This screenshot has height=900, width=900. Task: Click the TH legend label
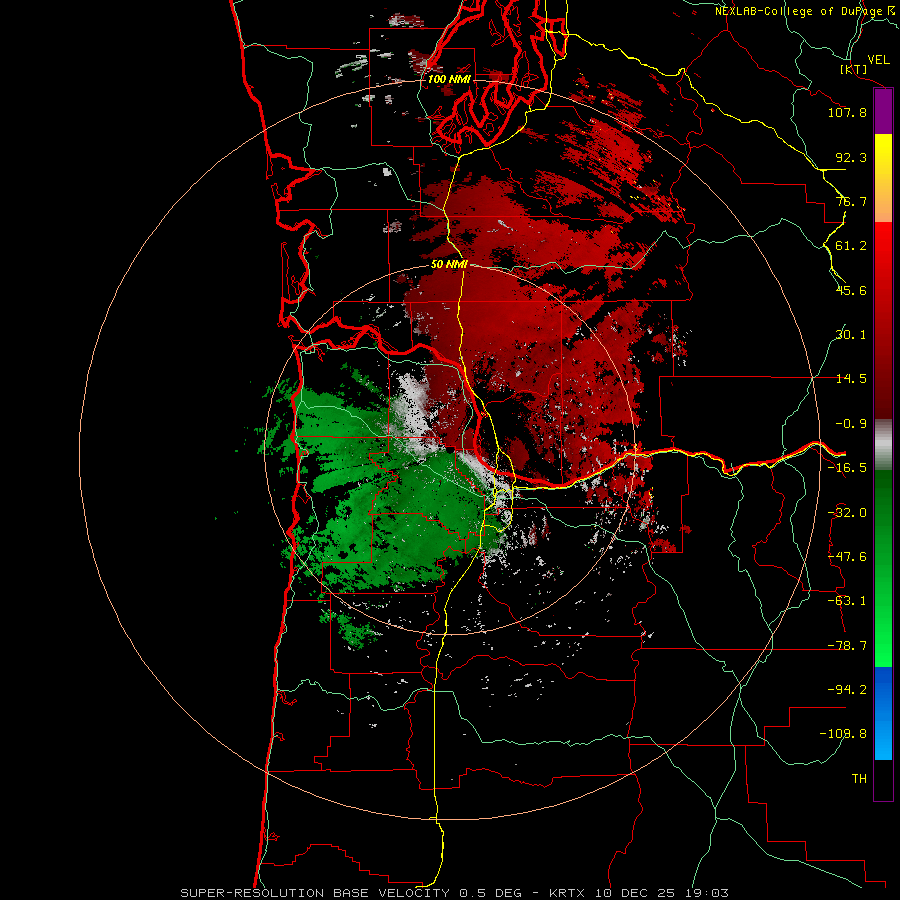coord(859,779)
